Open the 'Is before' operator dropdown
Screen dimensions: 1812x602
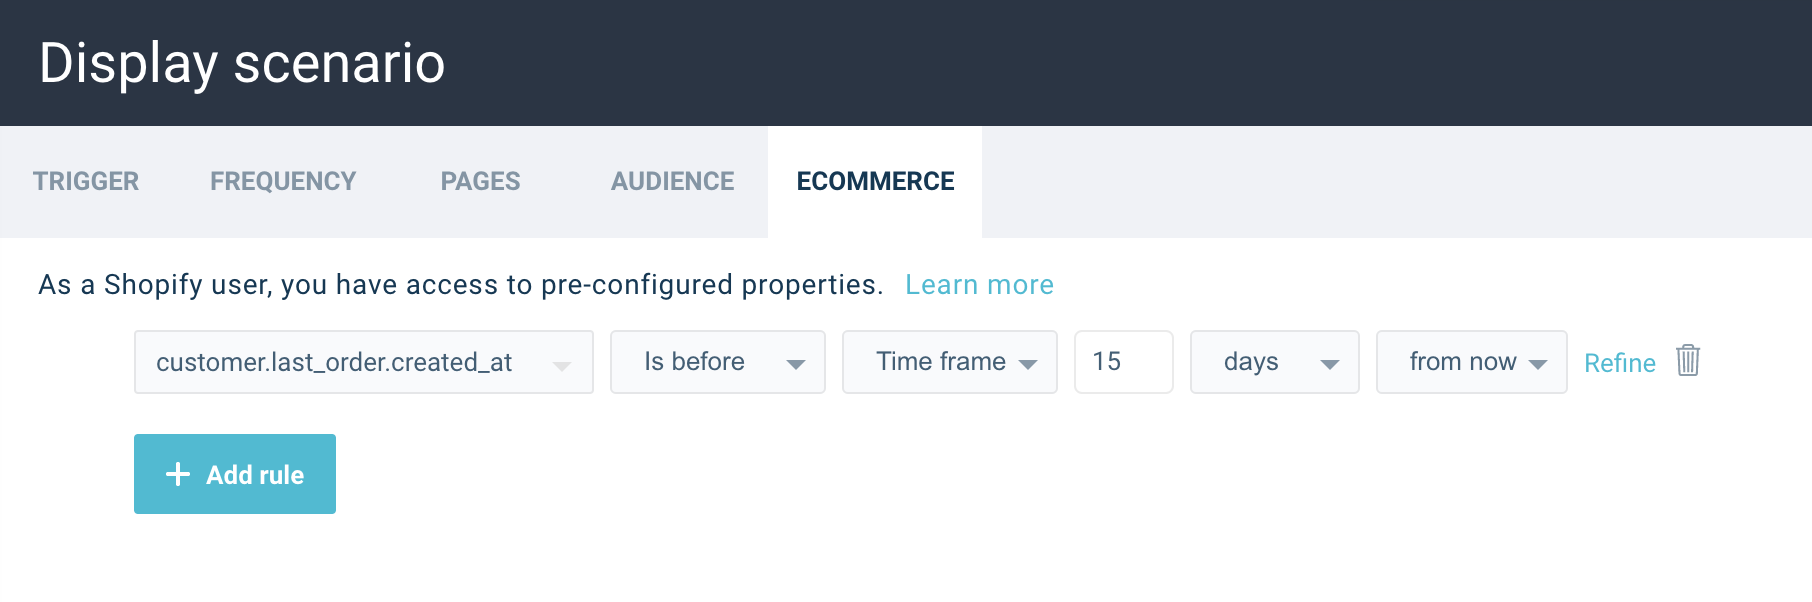click(717, 362)
